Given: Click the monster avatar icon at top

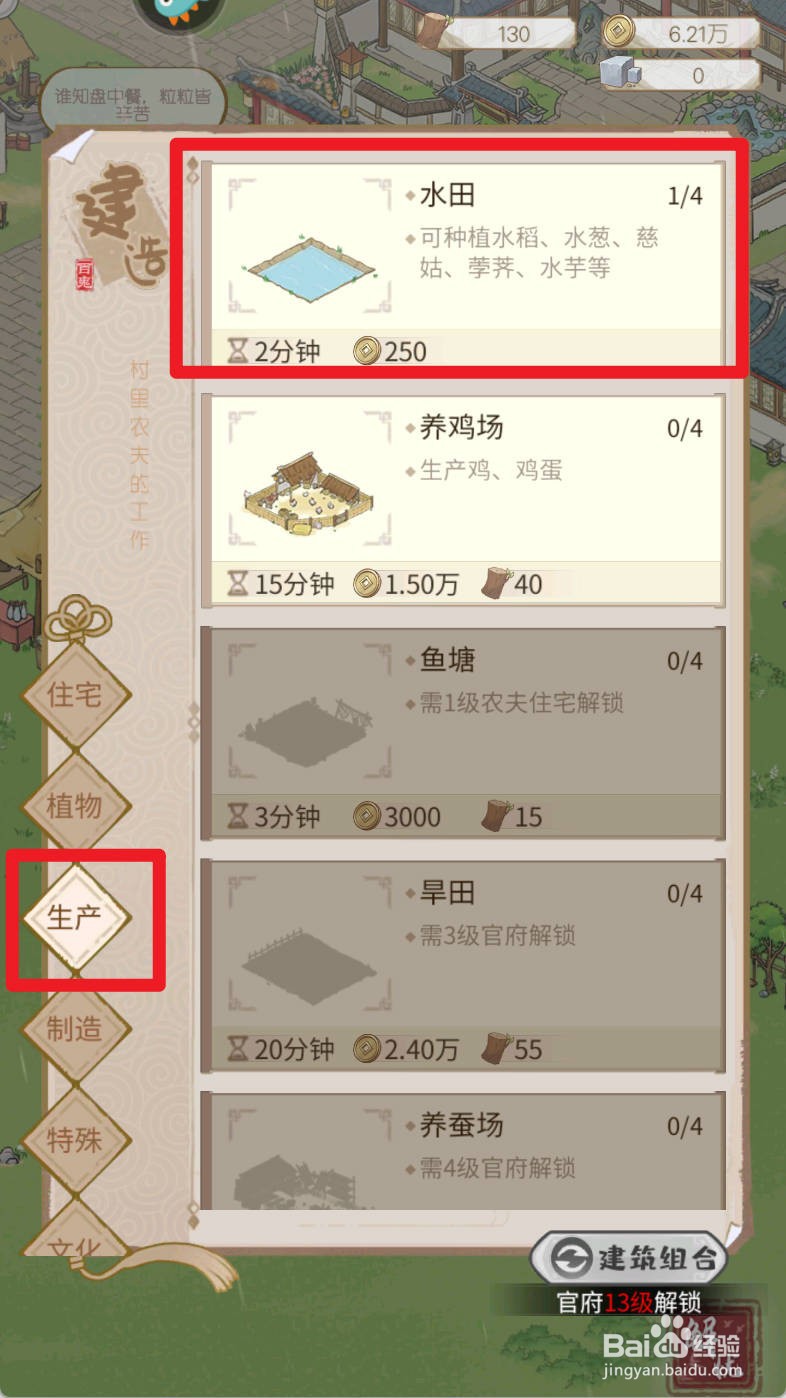Looking at the screenshot, I should [180, 14].
